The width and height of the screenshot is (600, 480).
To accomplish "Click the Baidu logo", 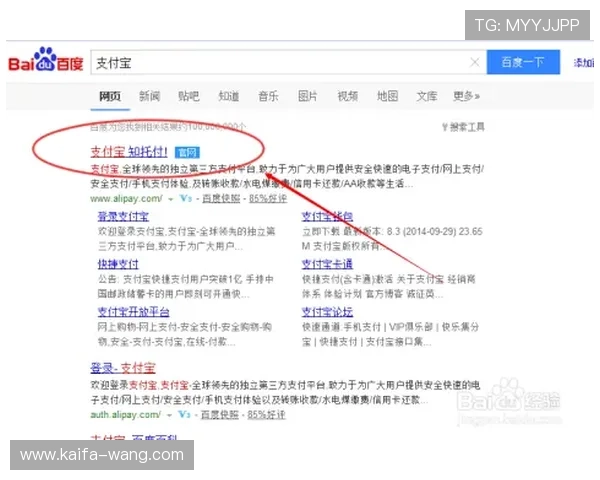I will pos(46,60).
